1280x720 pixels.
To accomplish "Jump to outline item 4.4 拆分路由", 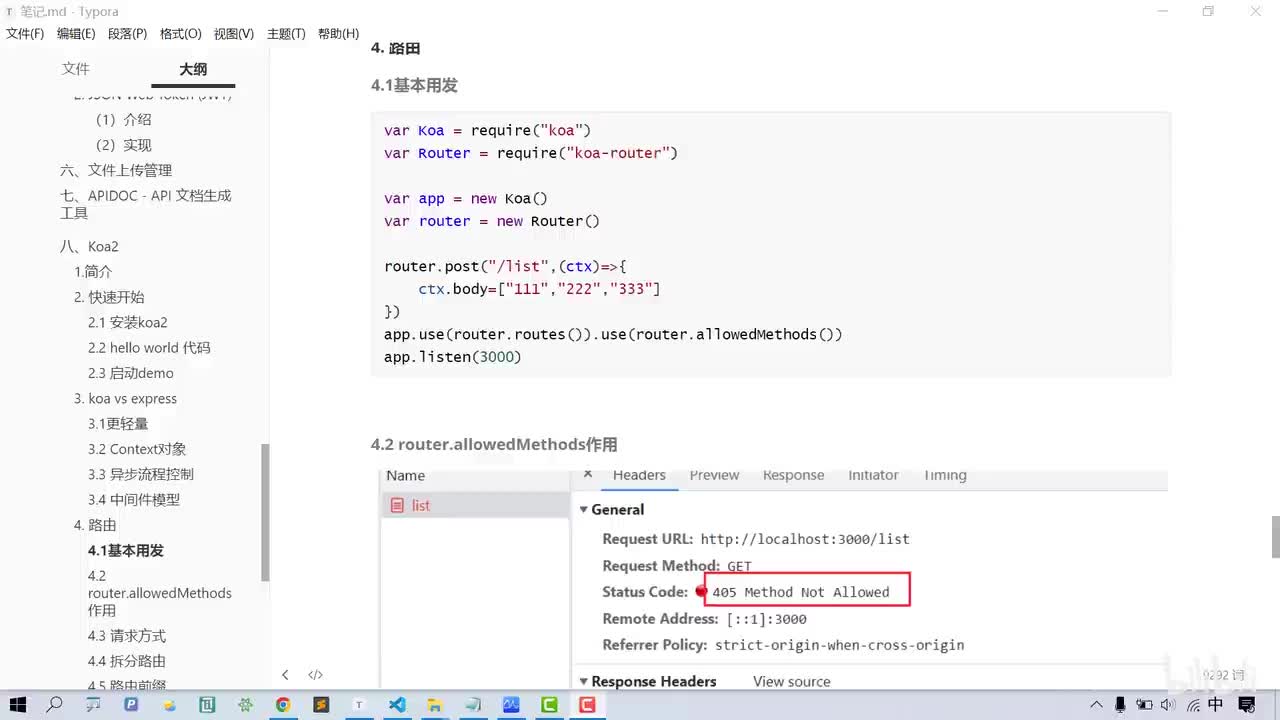I will tap(127, 661).
